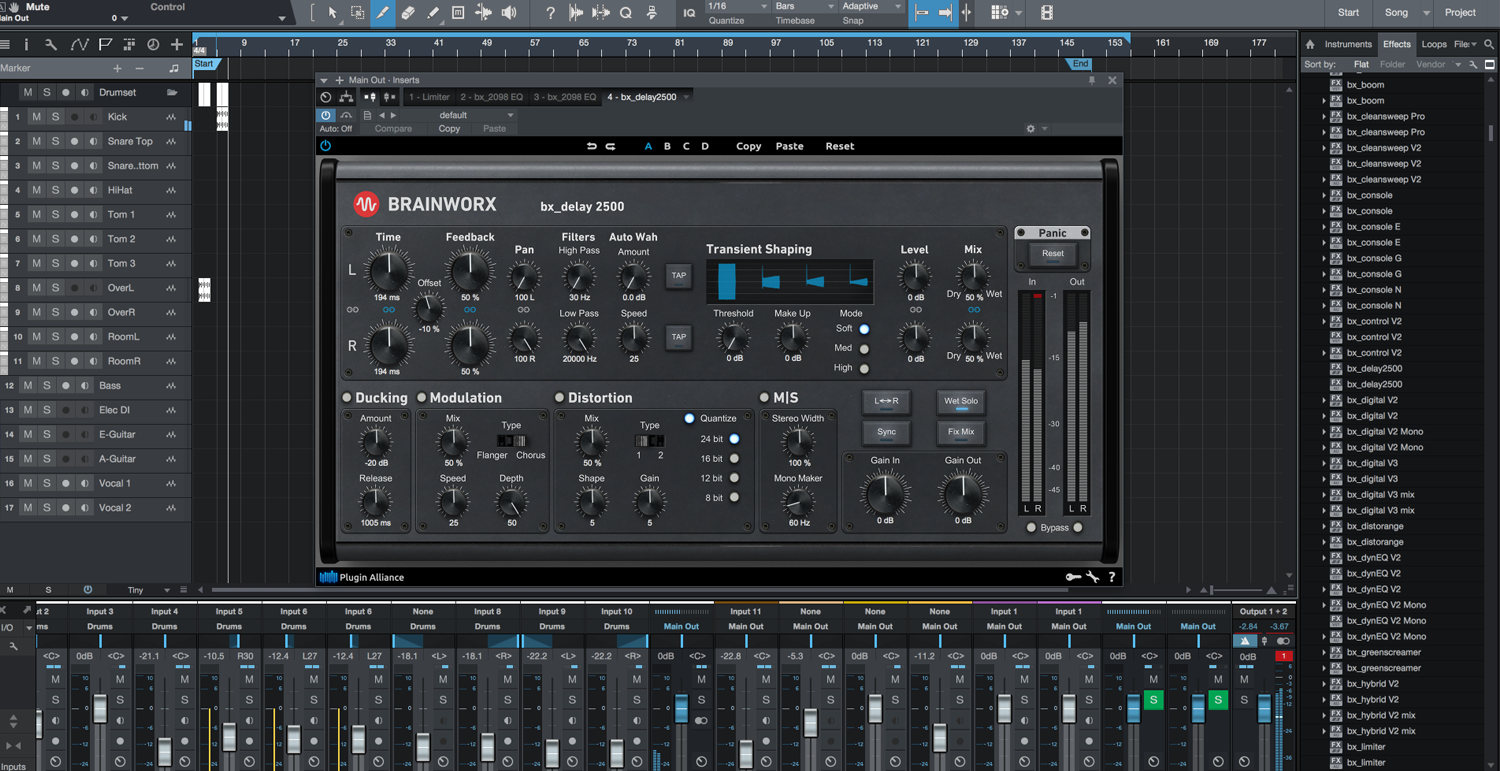
Task: Switch to the 2 - bx_2098 EQ tab
Action: (492, 97)
